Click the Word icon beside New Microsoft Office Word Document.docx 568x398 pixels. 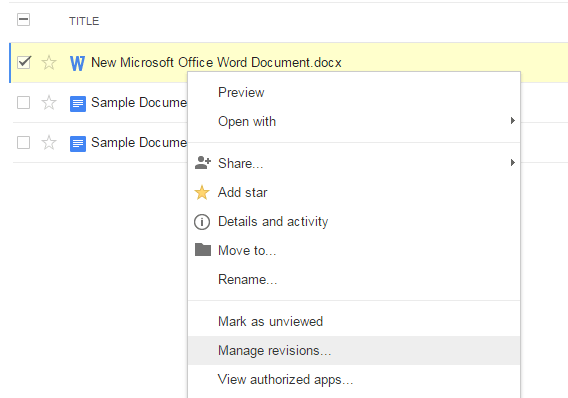(x=77, y=63)
